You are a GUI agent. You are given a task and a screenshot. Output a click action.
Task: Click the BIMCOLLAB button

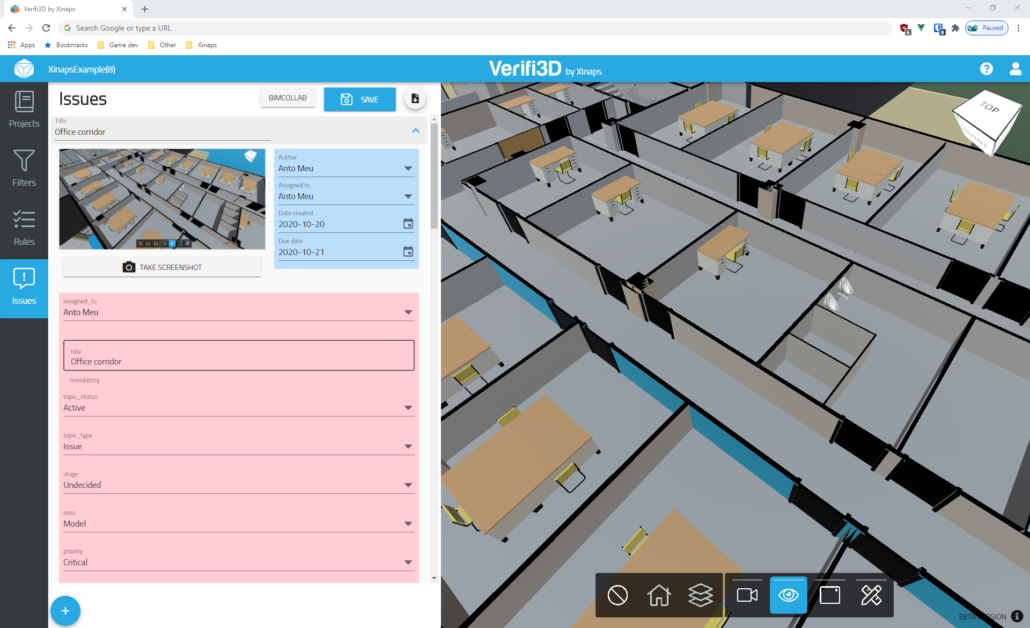pyautogui.click(x=287, y=98)
